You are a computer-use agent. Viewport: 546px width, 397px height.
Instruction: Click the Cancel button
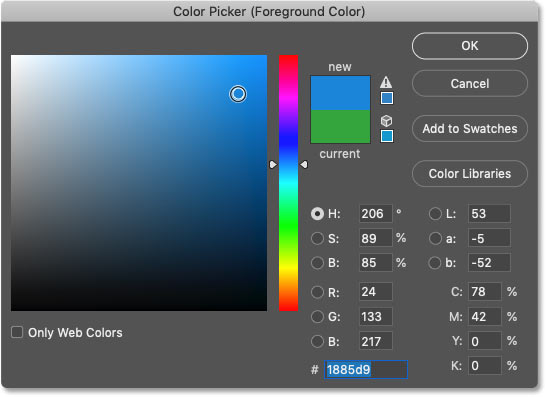click(x=470, y=84)
